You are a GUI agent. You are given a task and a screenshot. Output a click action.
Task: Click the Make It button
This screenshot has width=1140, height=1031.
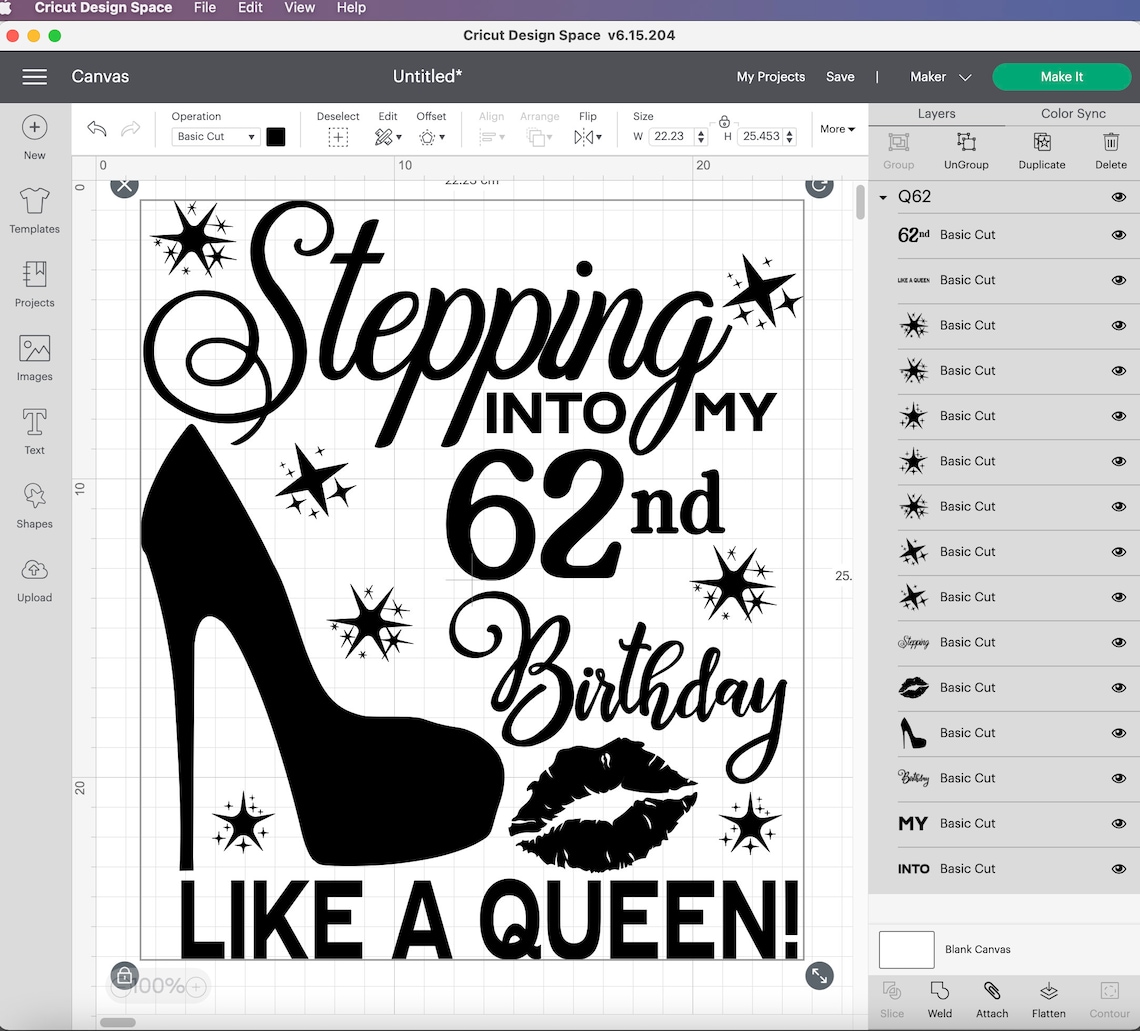pyautogui.click(x=1062, y=76)
